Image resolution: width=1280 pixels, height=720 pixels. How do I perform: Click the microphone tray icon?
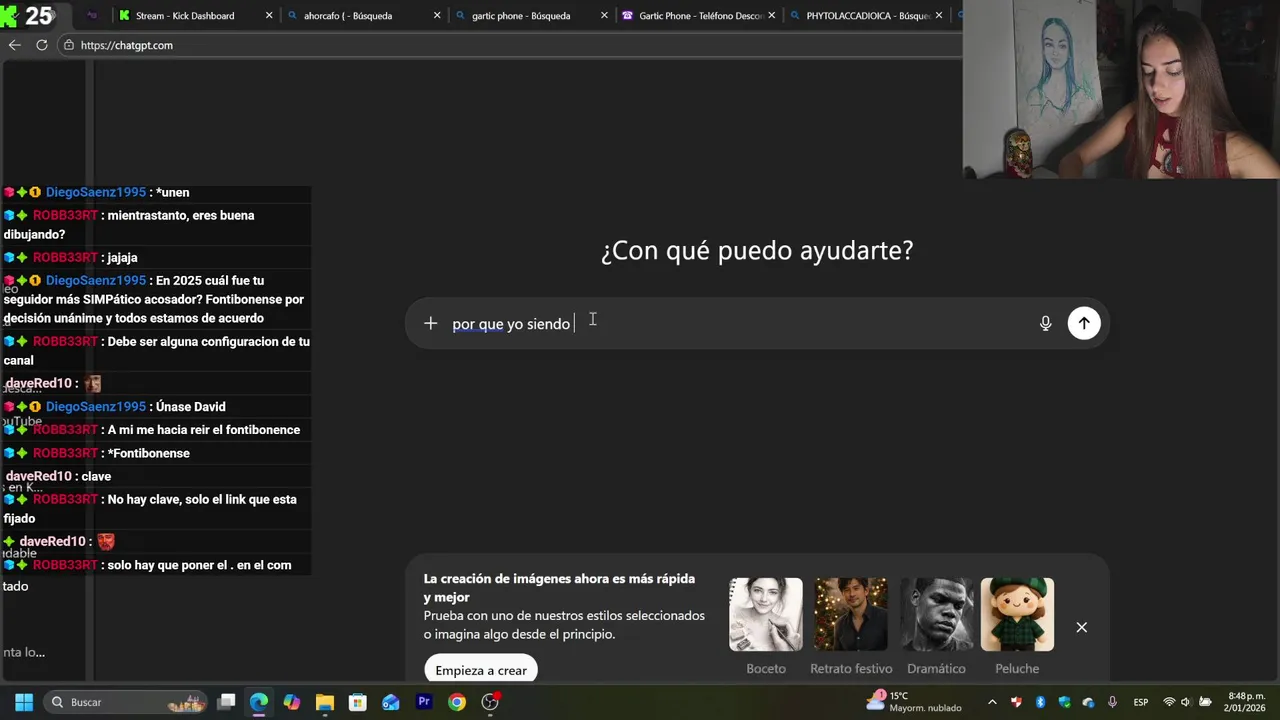(1112, 702)
